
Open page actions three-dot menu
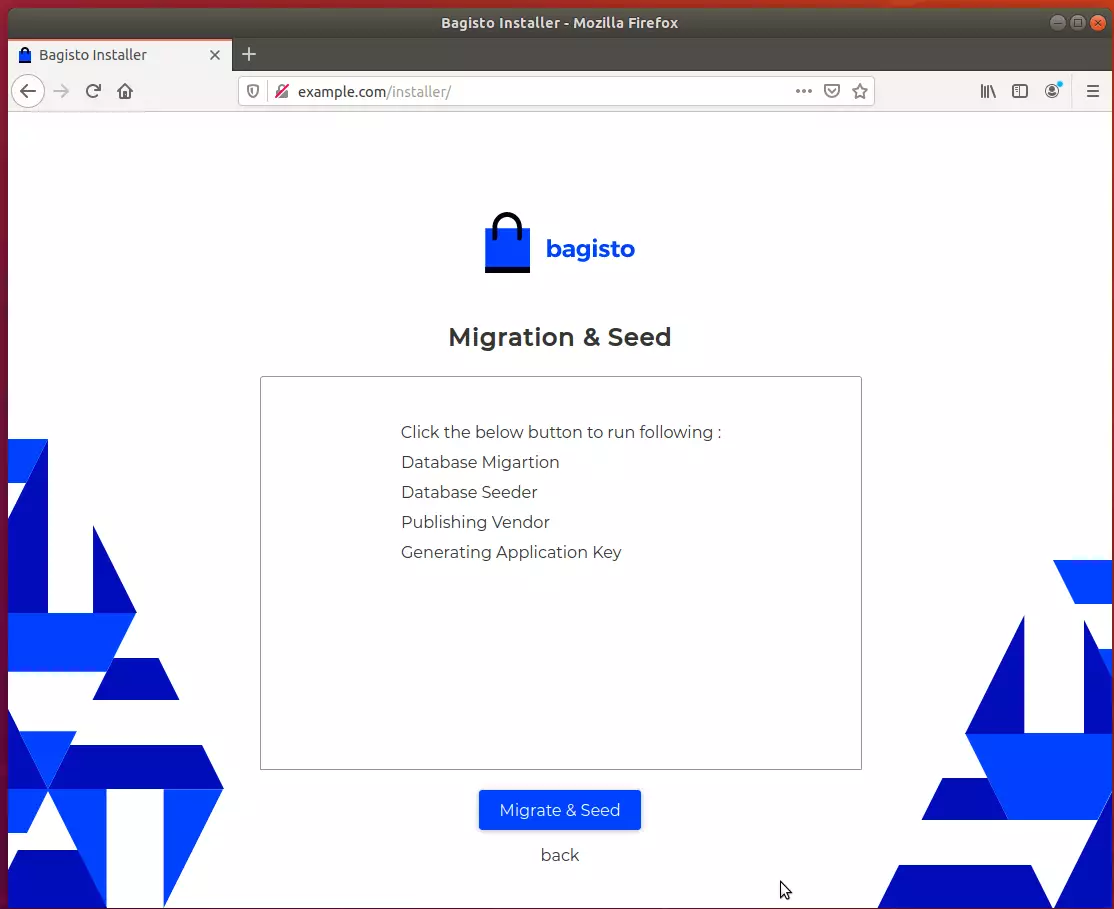click(804, 91)
